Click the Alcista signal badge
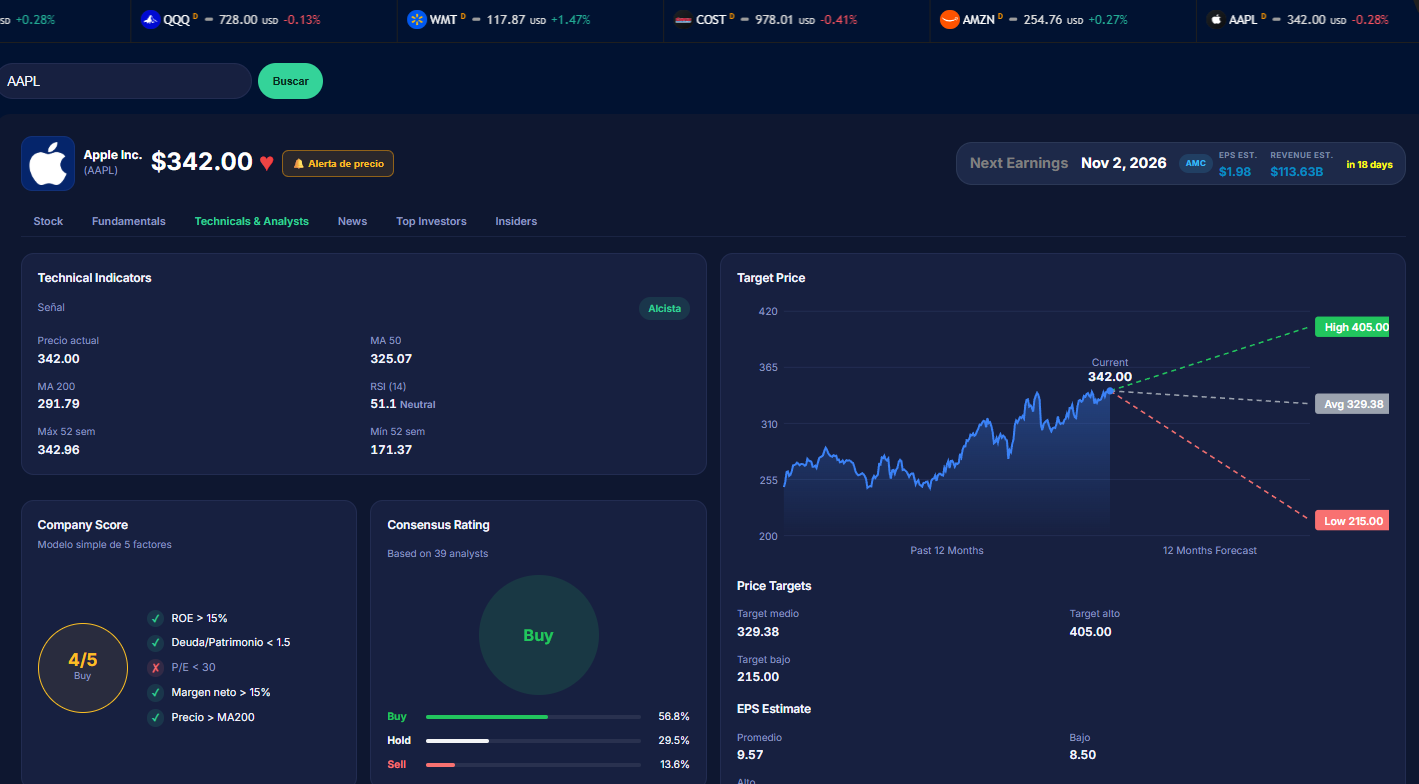 [x=664, y=308]
